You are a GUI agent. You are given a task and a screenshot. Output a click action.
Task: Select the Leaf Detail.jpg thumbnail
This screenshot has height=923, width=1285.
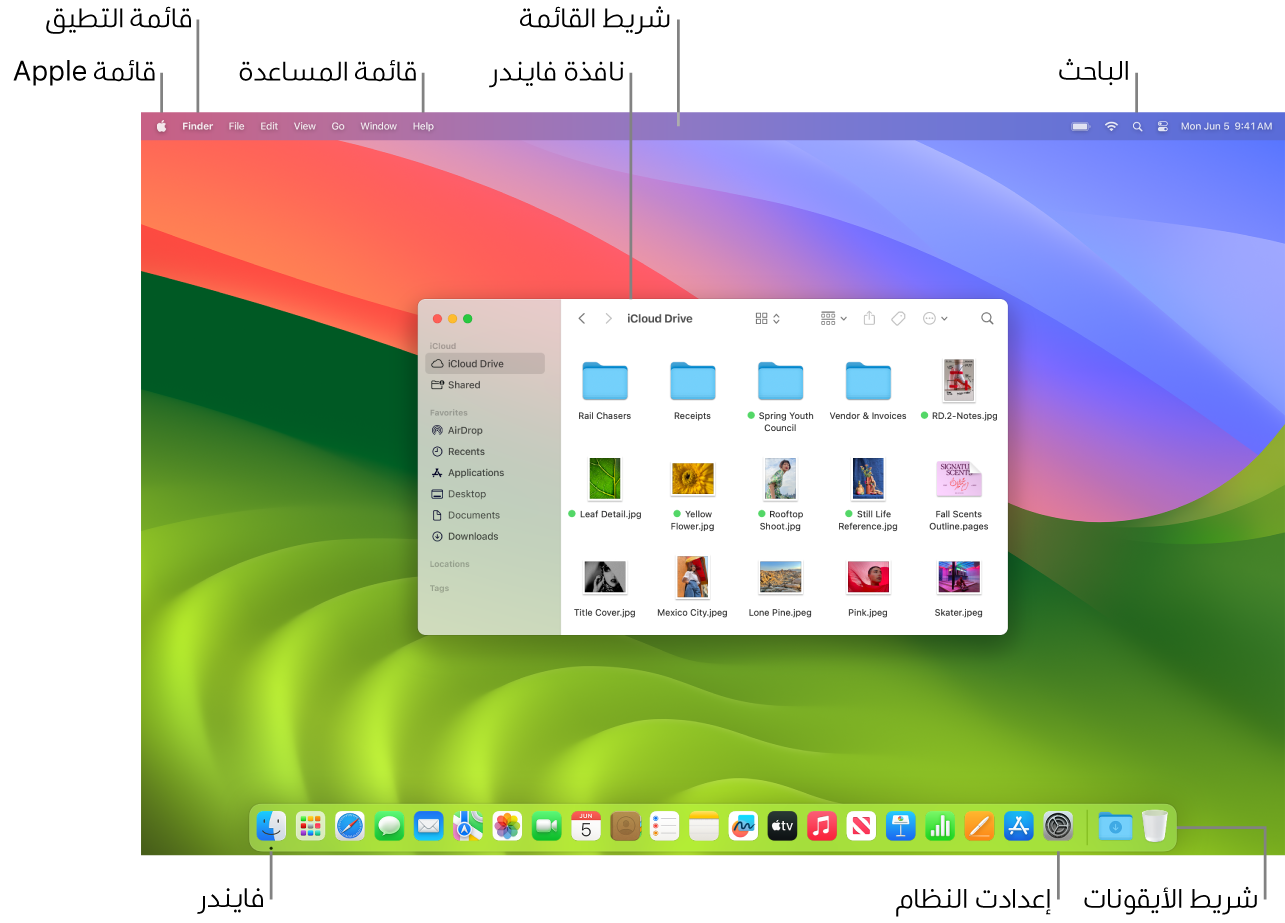coord(605,478)
